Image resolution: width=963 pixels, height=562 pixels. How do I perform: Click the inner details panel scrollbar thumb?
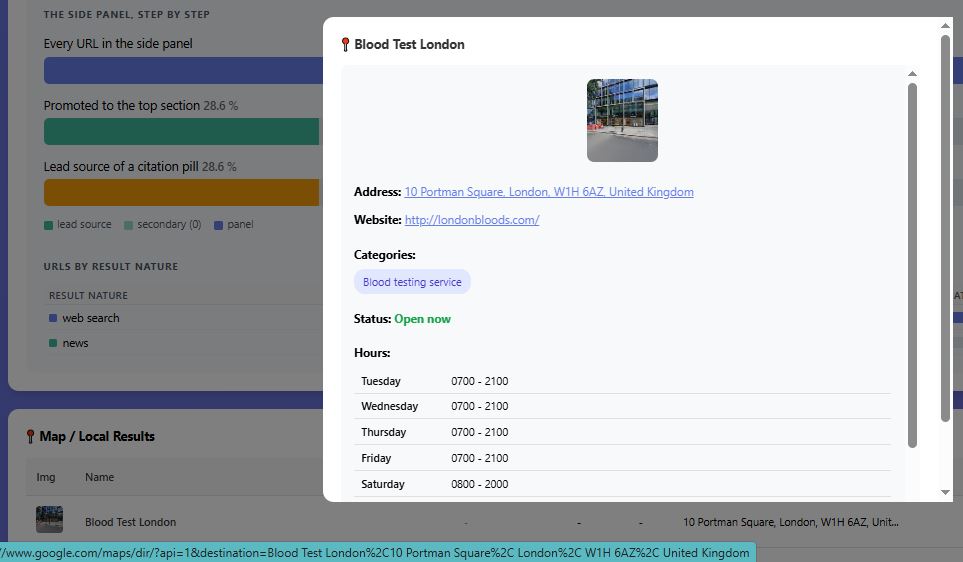tap(913, 265)
